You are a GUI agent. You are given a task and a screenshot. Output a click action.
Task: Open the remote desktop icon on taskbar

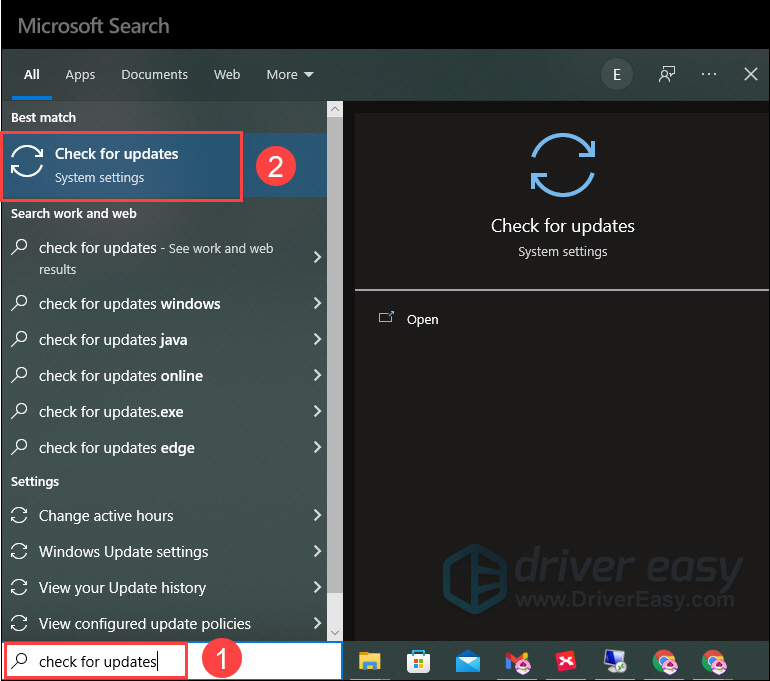(614, 661)
